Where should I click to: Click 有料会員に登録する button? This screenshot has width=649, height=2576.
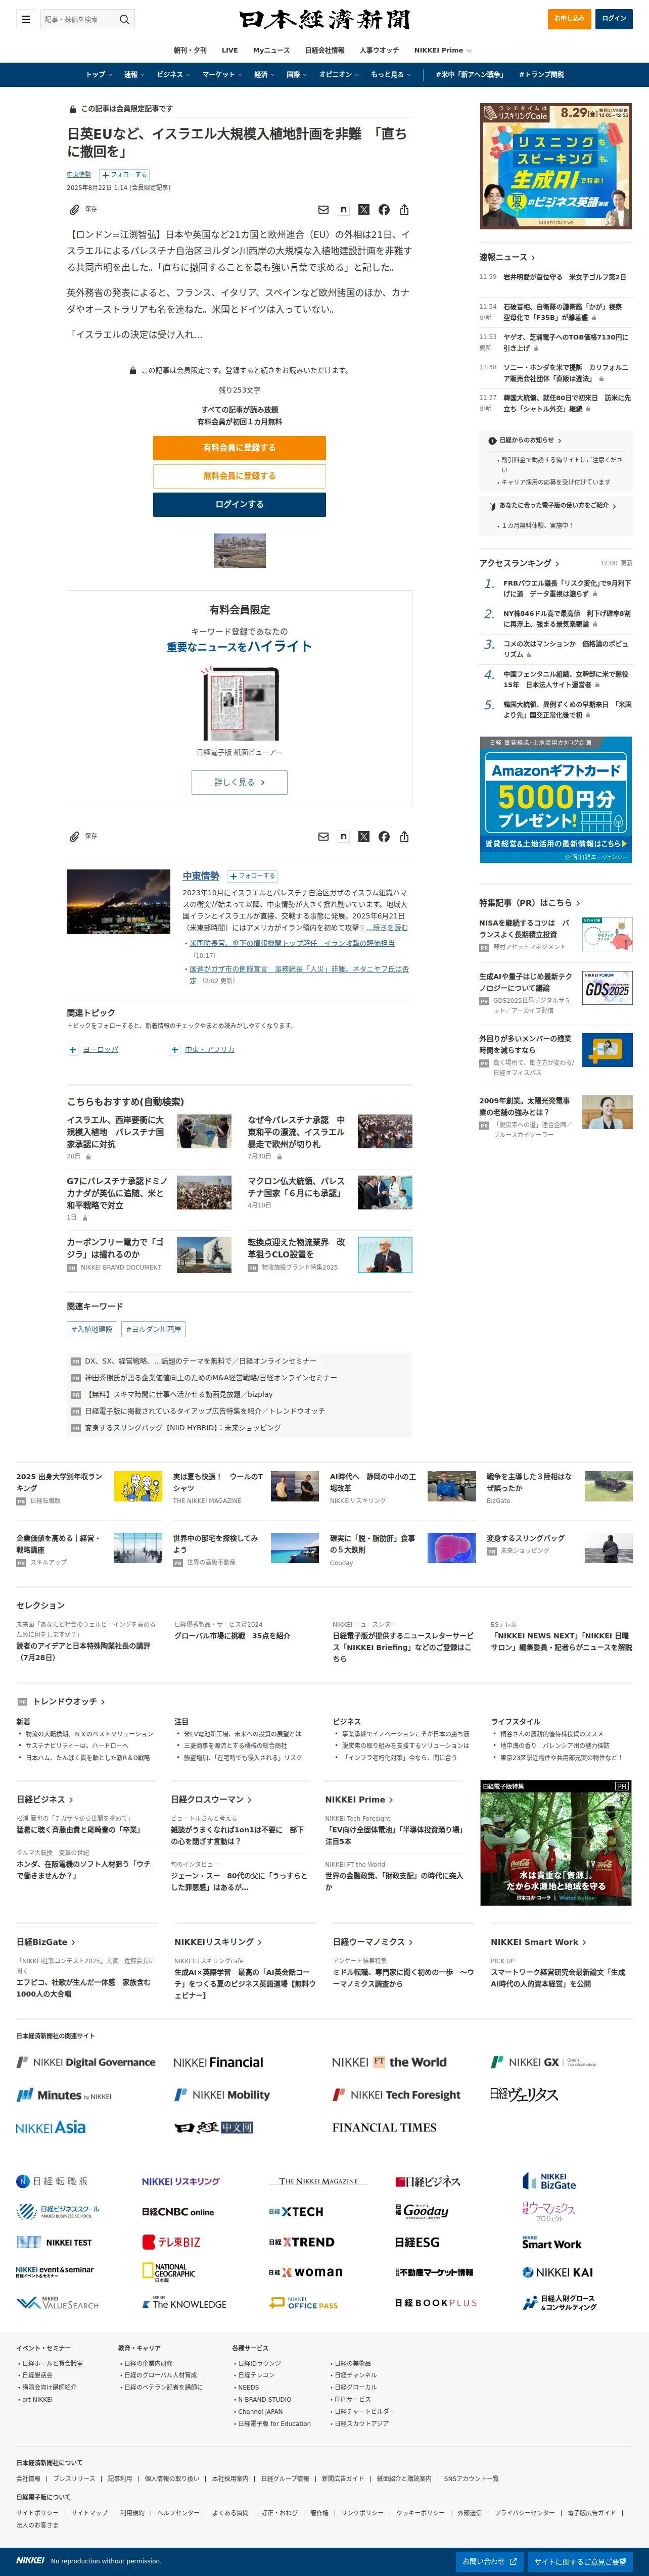239,448
